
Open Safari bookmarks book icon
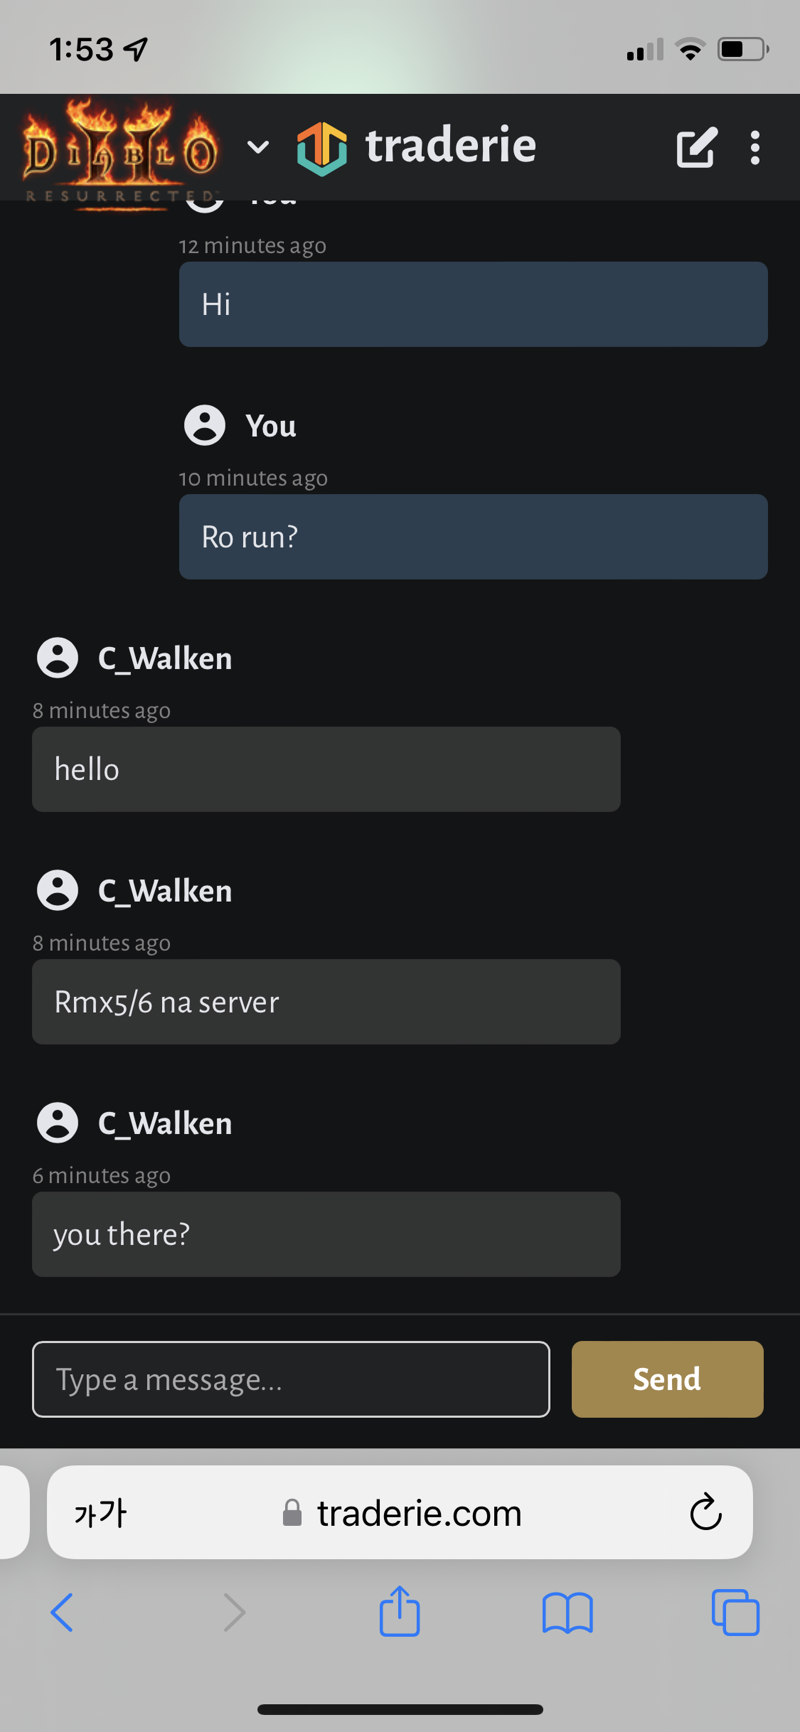click(567, 1612)
